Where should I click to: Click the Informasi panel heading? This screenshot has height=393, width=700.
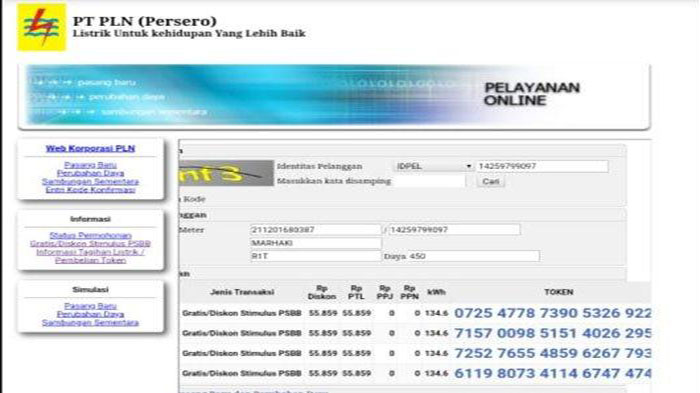tap(90, 219)
